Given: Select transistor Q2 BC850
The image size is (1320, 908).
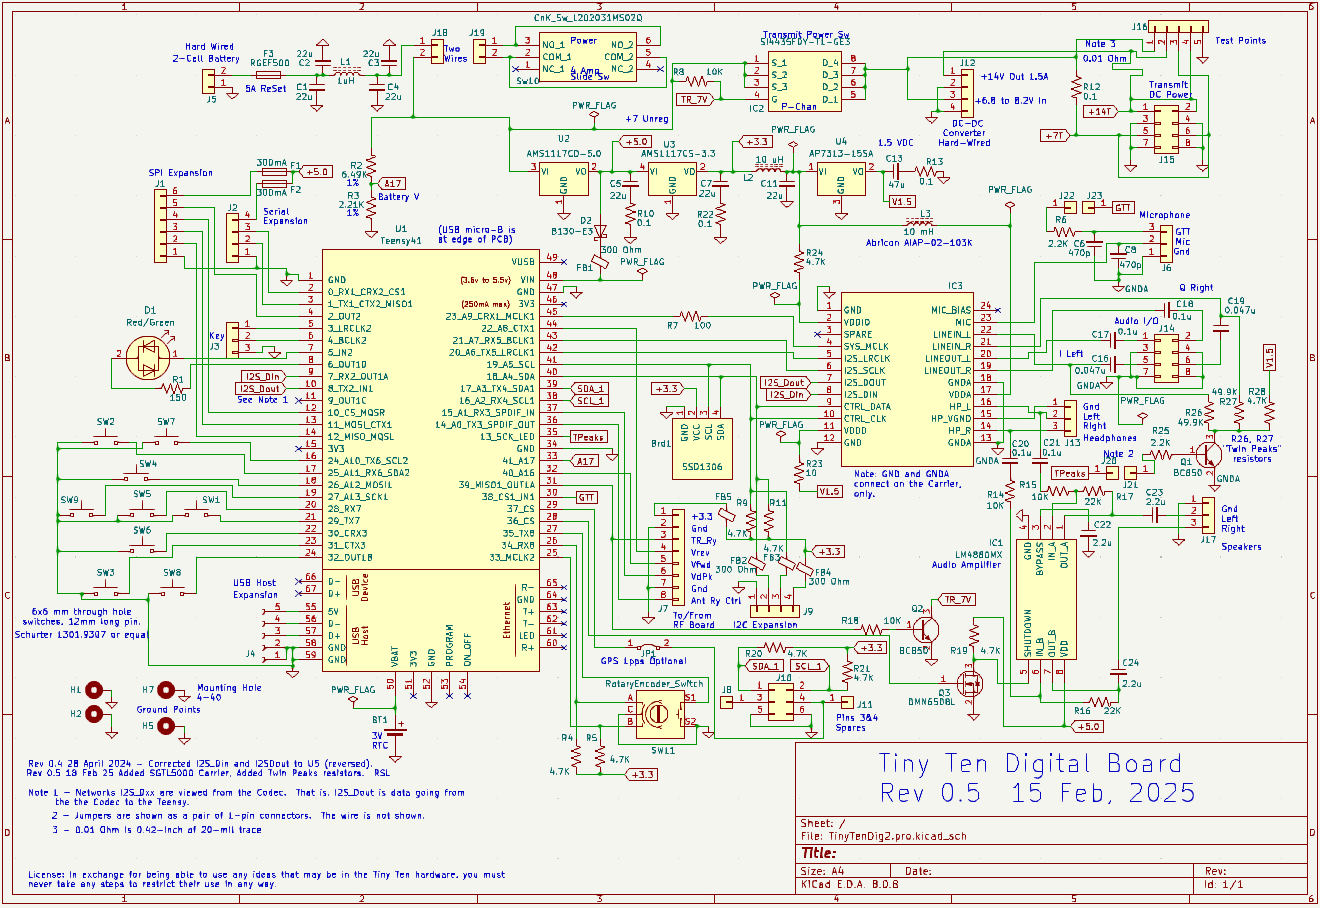Looking at the screenshot, I should 926,629.
